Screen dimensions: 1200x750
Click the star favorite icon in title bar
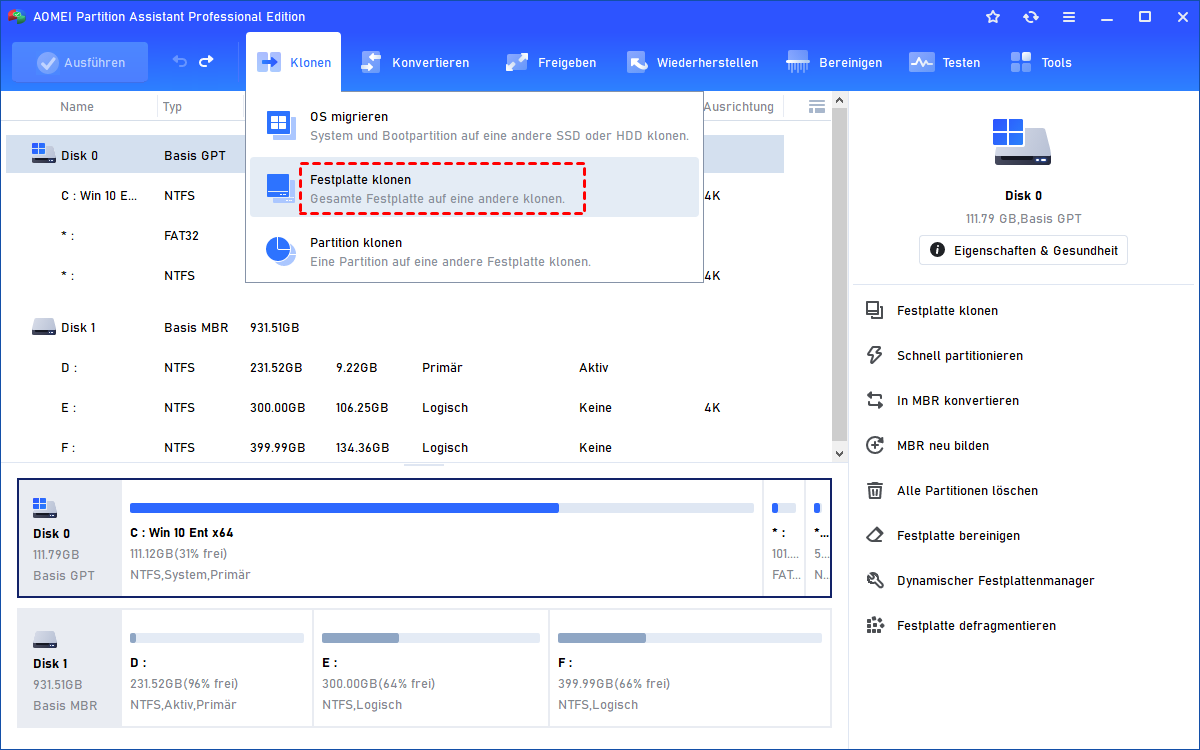pyautogui.click(x=993, y=17)
